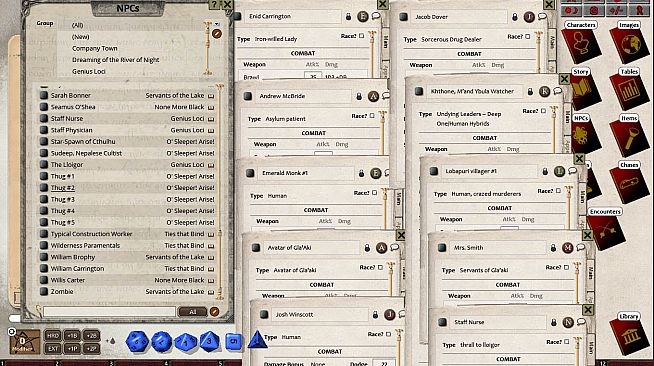Viewport: 654px width, 366px height.
Task: Click the All button beside the search box
Action: coord(193,312)
